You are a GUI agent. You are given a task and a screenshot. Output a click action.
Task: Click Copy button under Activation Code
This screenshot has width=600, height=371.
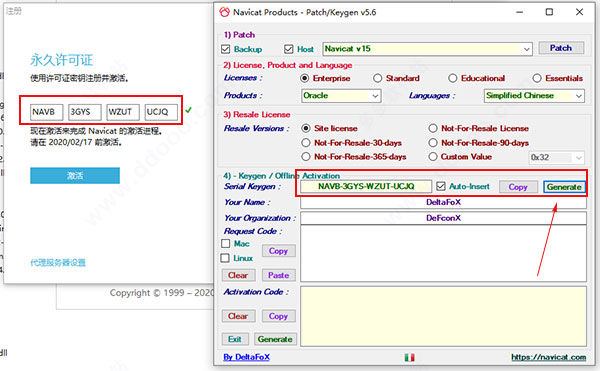(278, 316)
